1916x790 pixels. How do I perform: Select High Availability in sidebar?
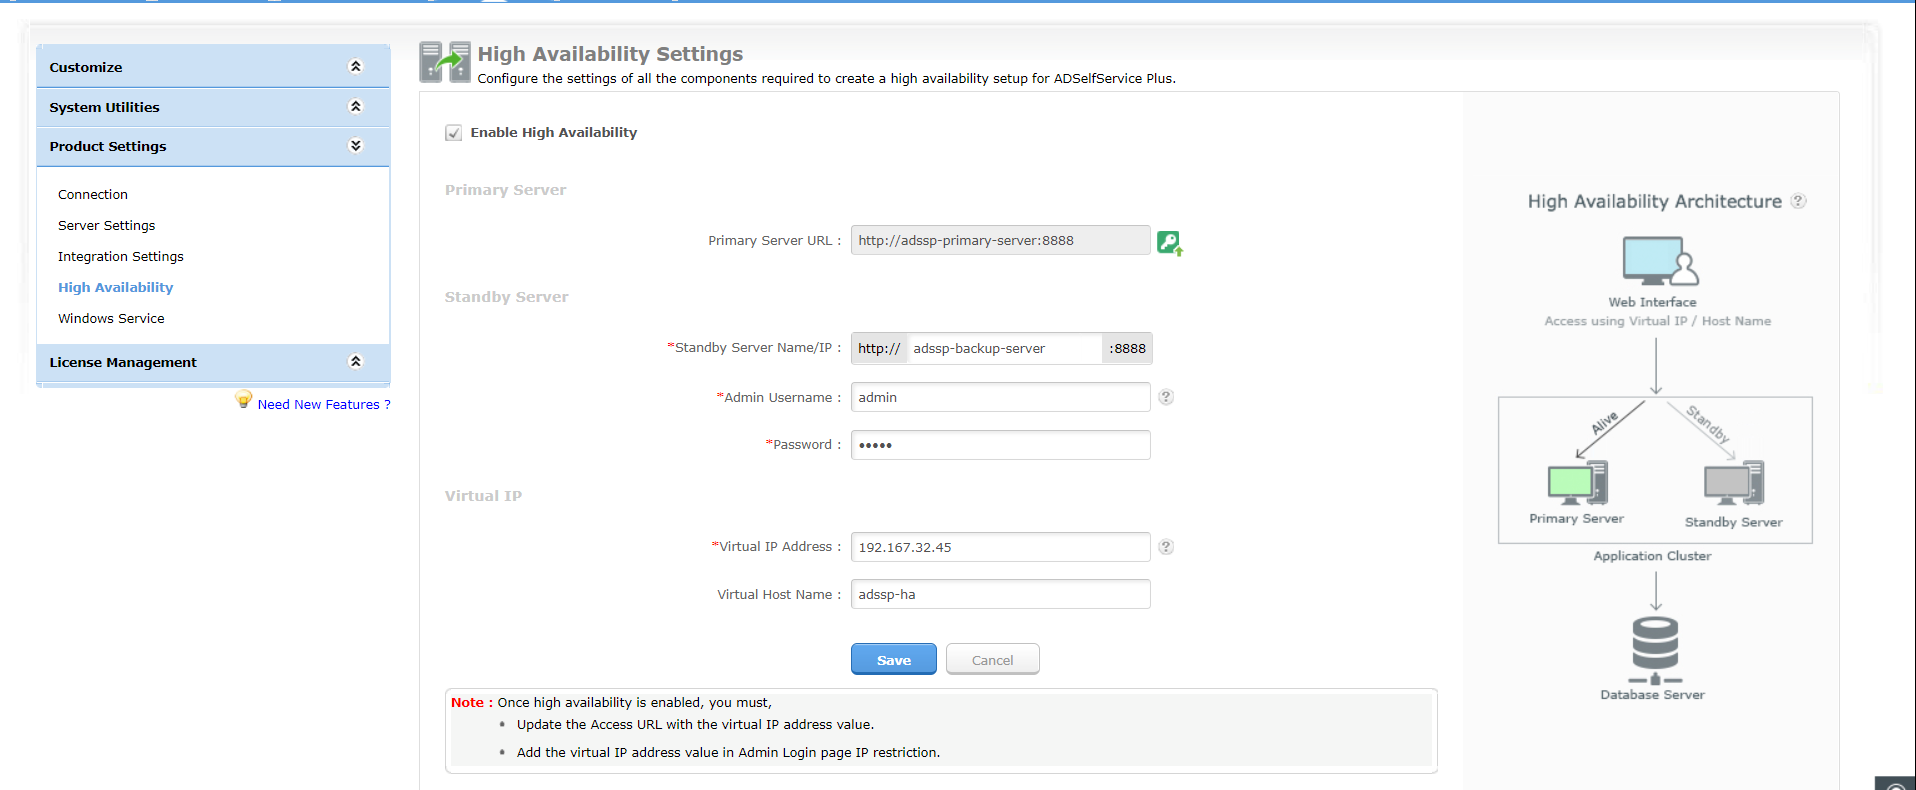[x=115, y=287]
